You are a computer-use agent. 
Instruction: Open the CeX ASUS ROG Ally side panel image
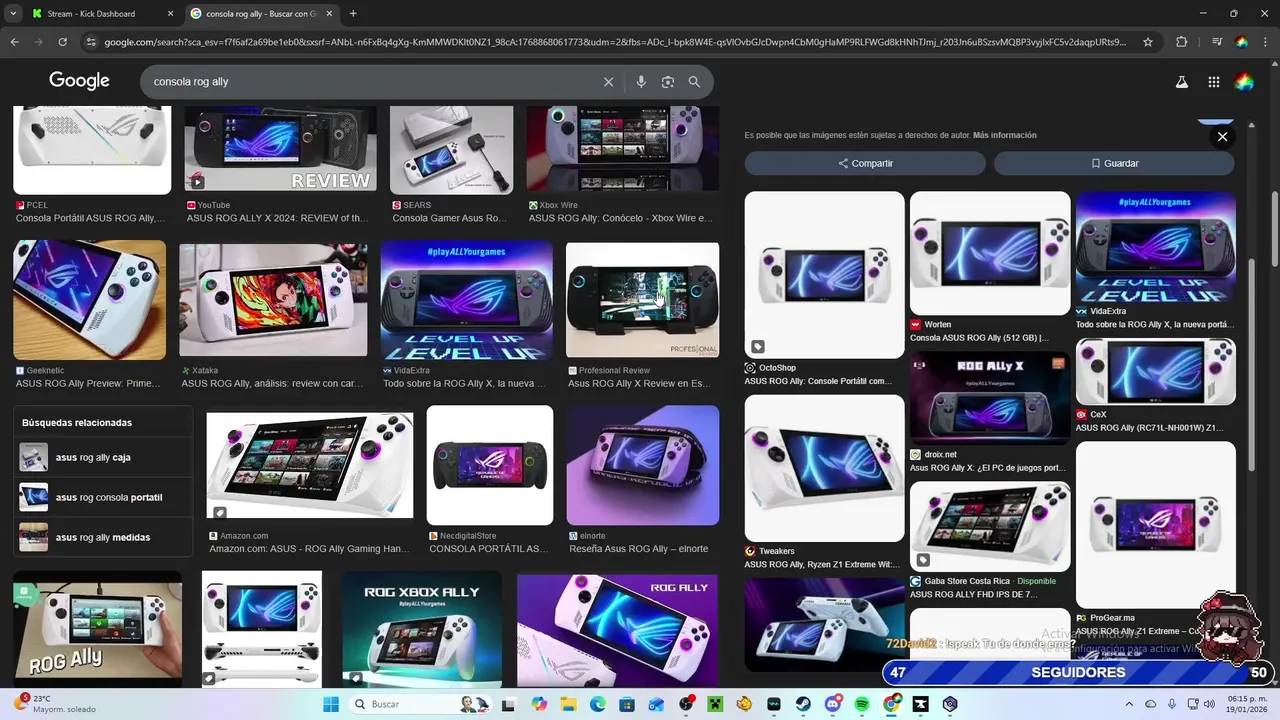coord(1155,371)
